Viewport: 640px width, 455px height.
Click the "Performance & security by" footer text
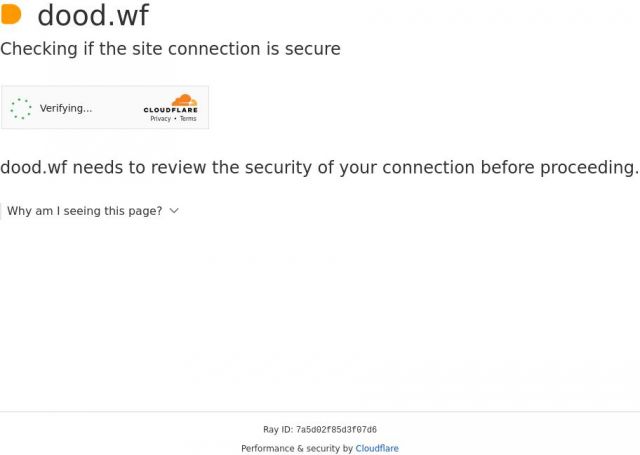297,449
